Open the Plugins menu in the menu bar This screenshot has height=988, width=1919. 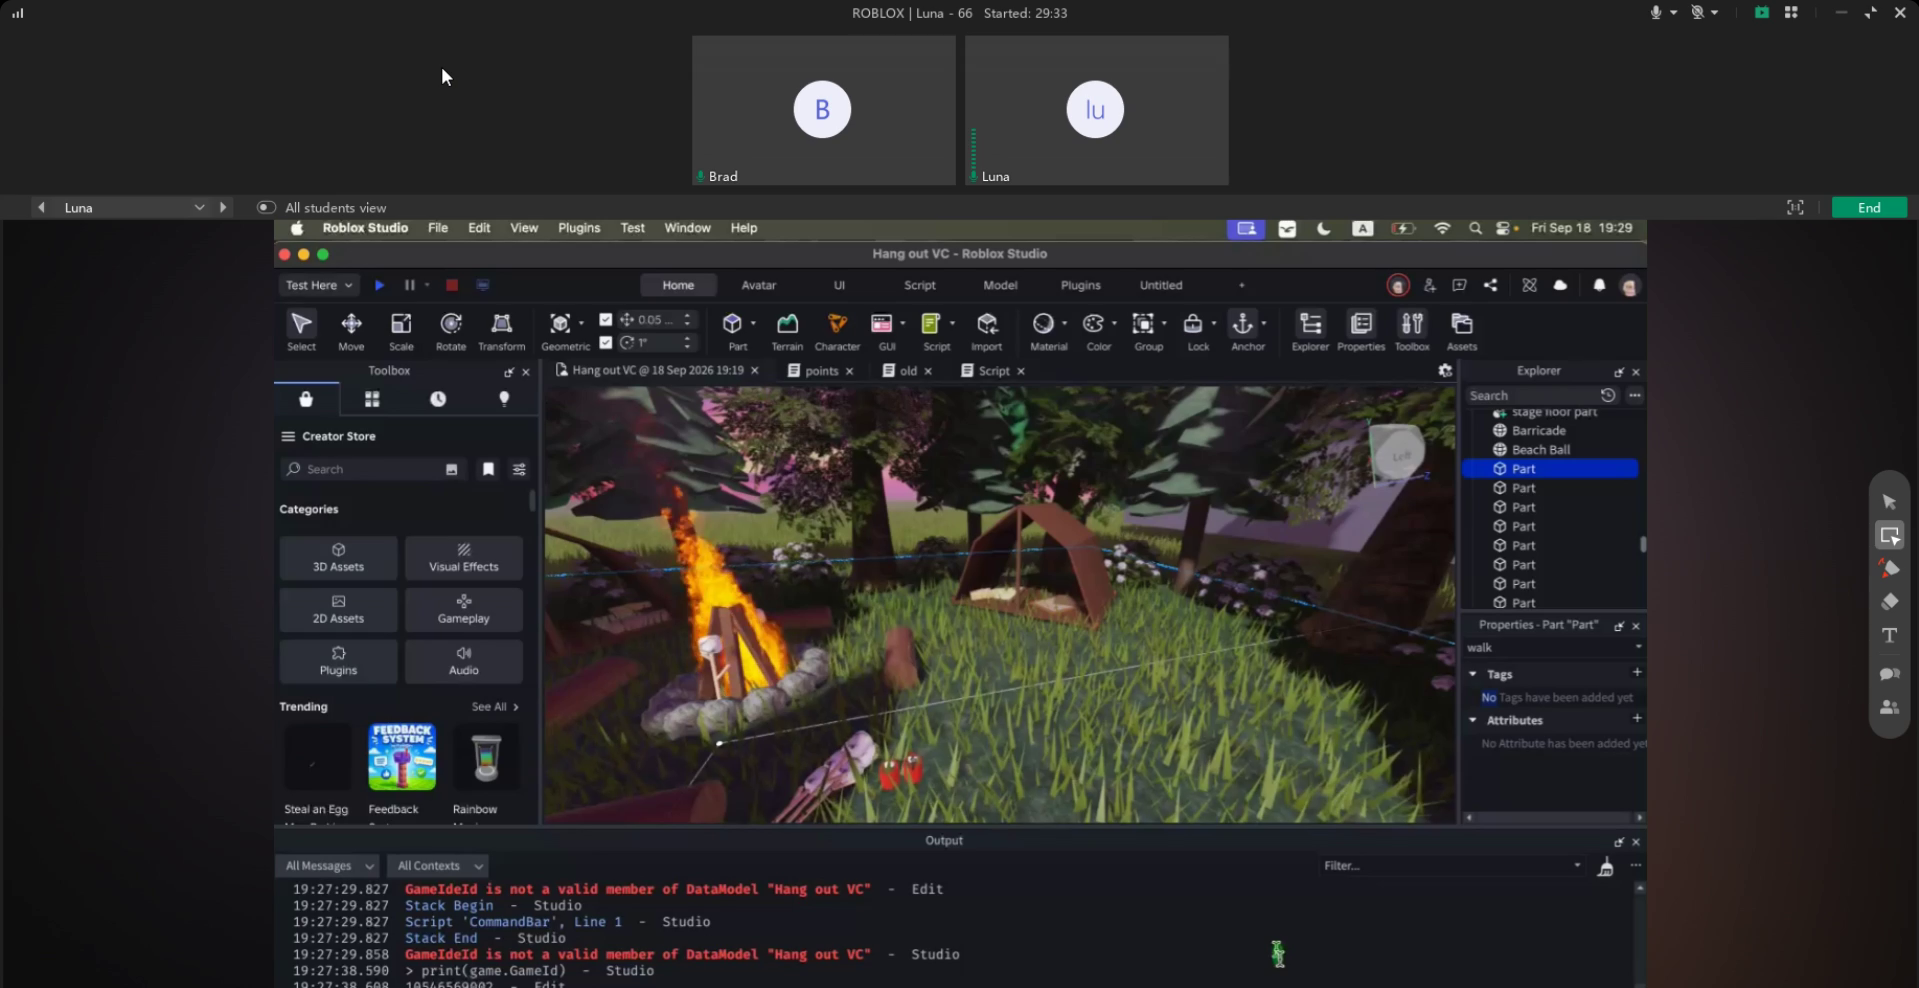(x=579, y=228)
